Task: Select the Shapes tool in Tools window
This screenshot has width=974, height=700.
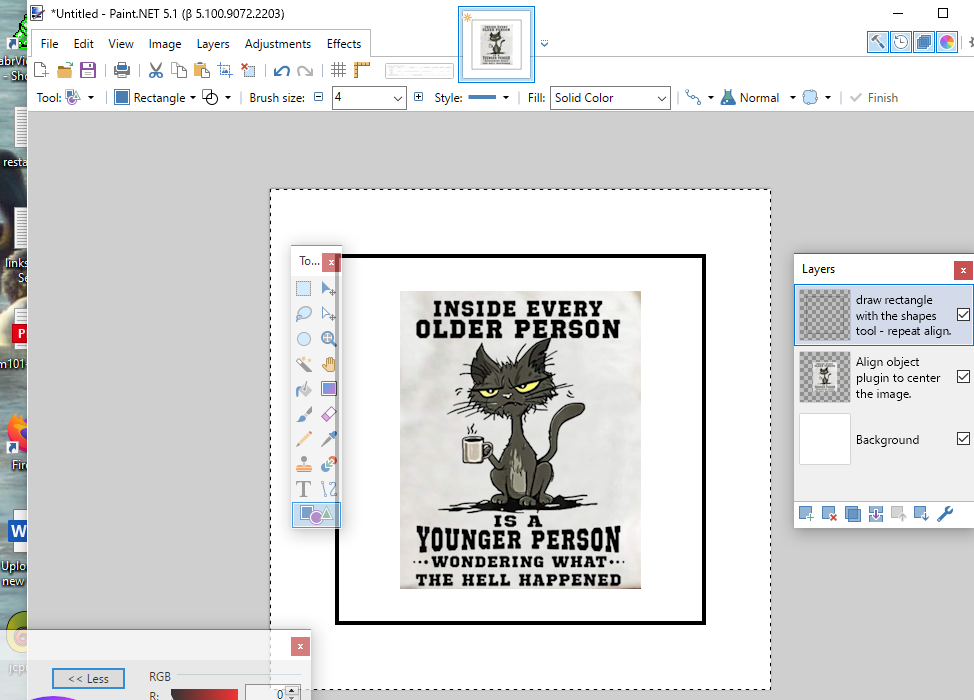Action: tap(316, 514)
